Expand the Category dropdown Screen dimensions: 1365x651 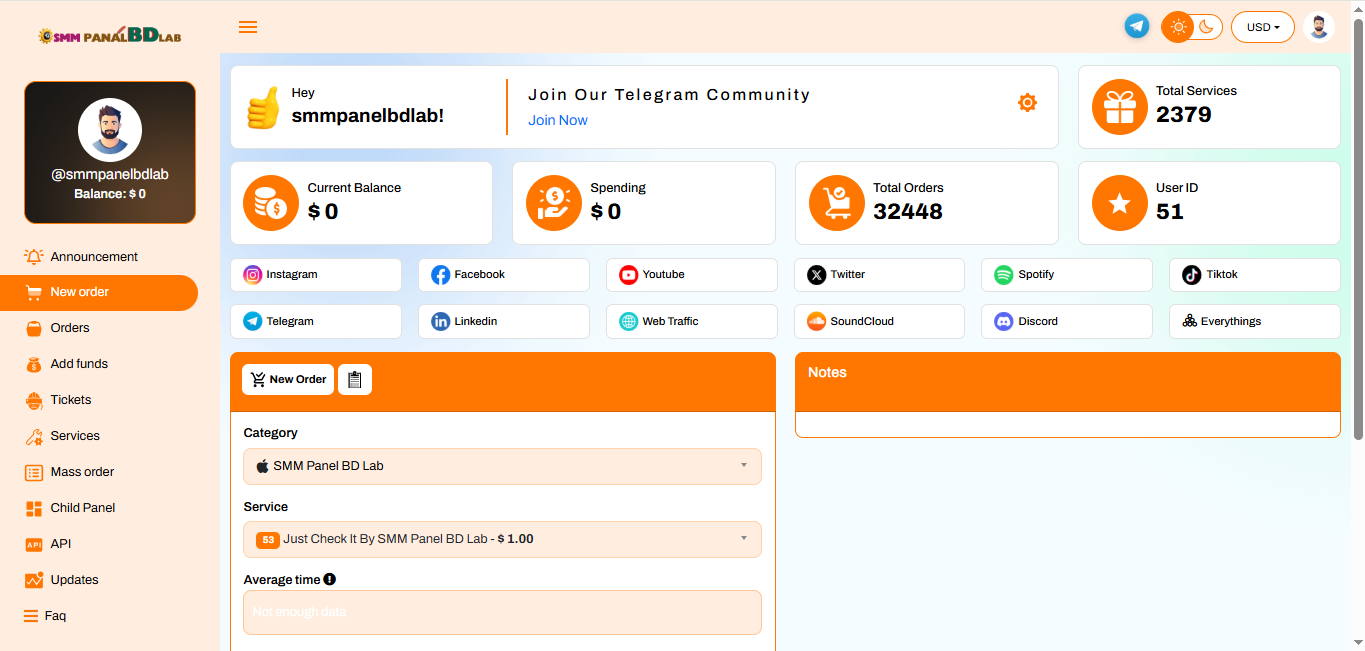point(502,466)
